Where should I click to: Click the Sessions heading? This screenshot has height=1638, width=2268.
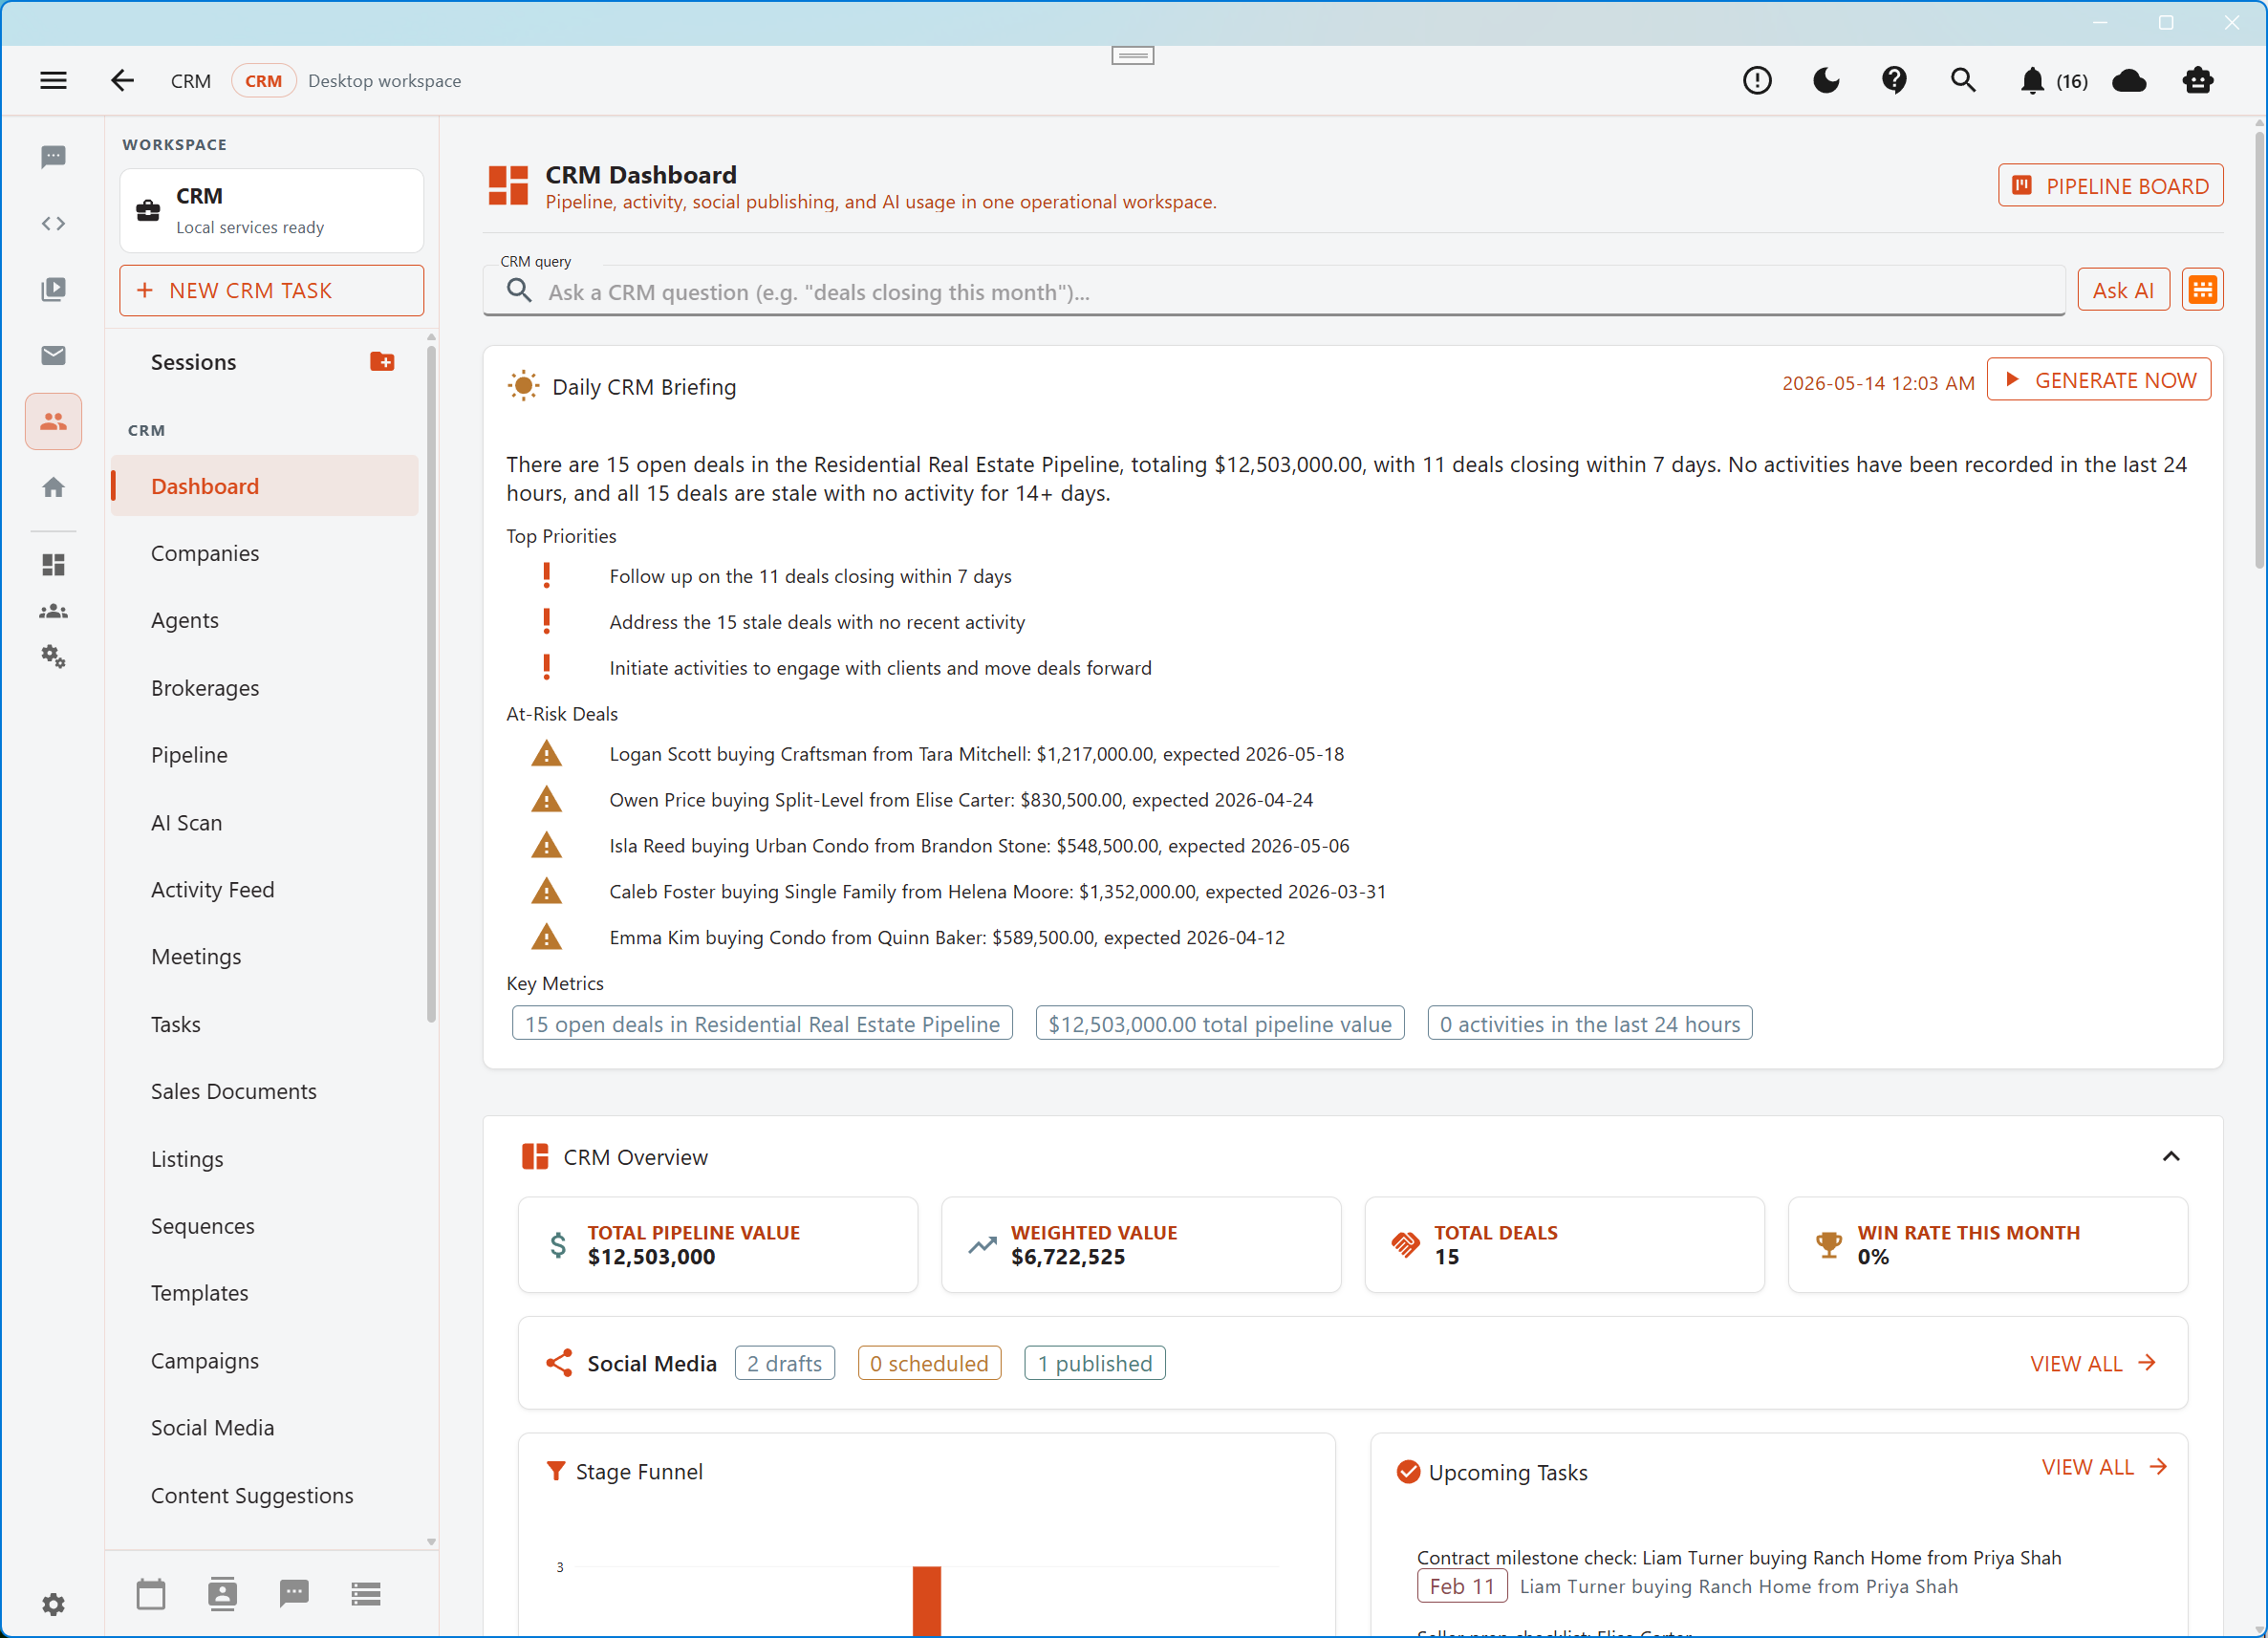point(194,362)
